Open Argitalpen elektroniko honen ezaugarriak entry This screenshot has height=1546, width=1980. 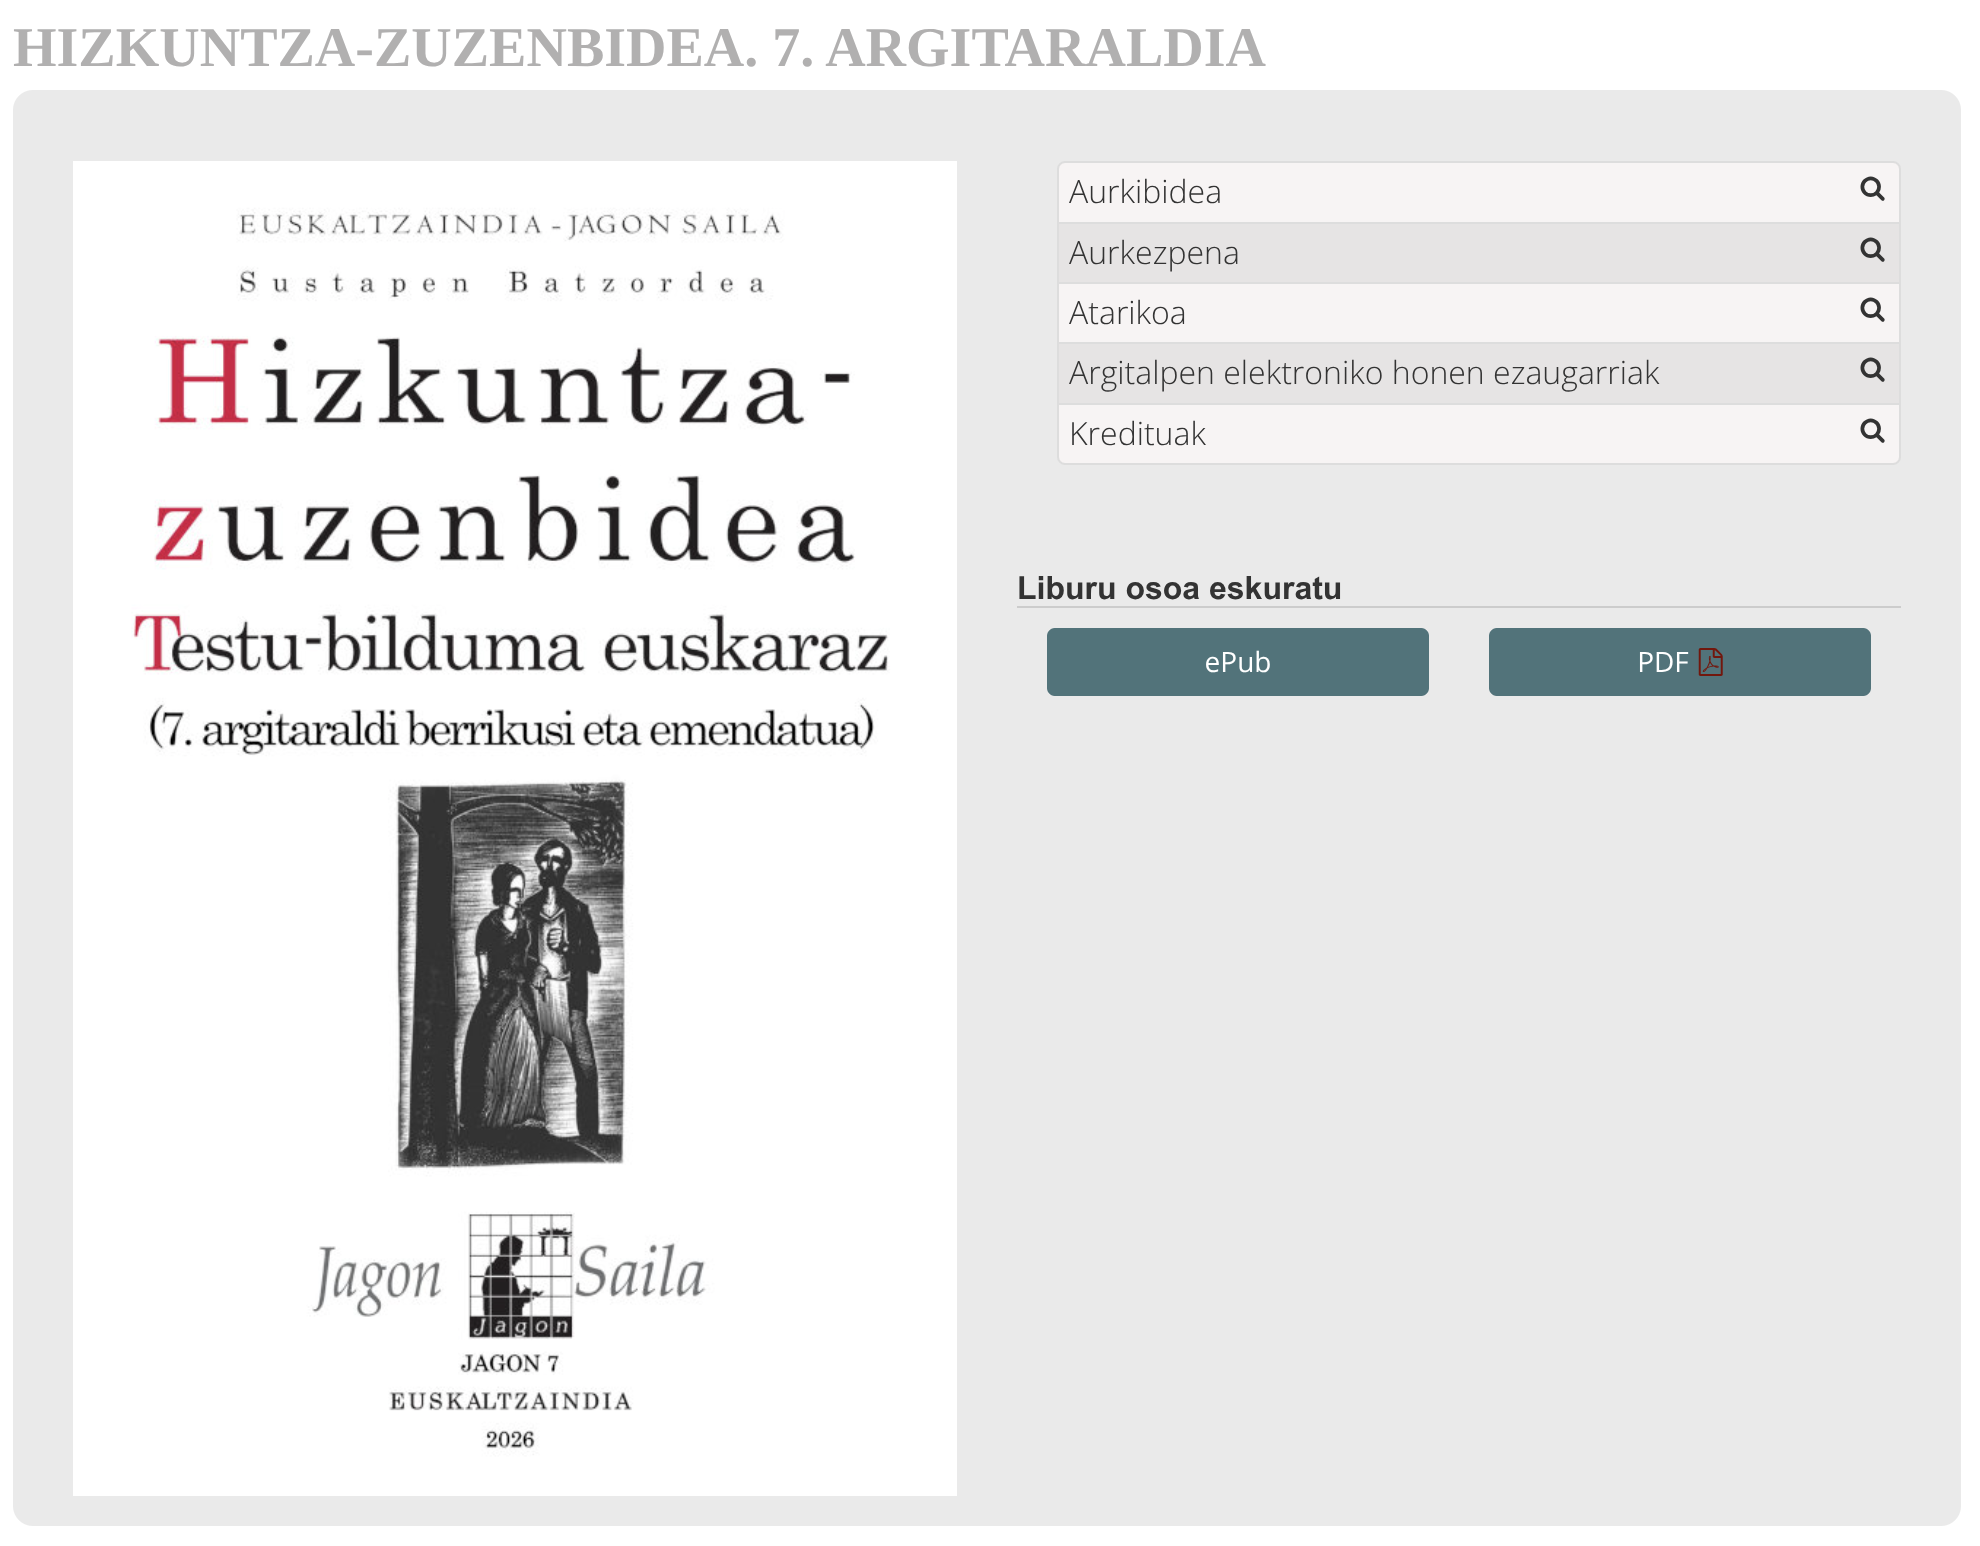pos(1478,373)
